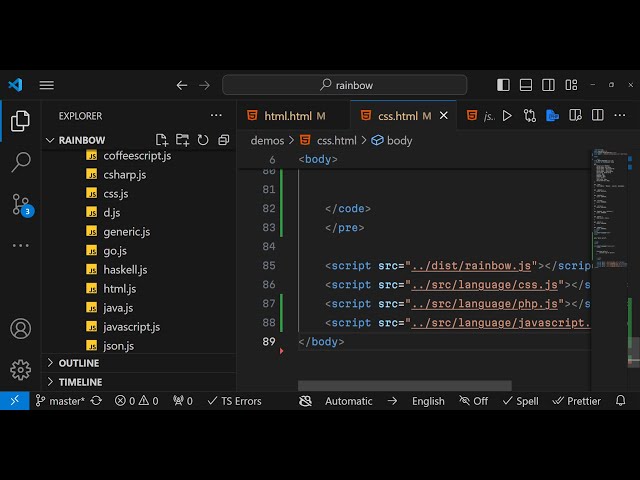Refresh the Explorer file tree

[x=203, y=141]
